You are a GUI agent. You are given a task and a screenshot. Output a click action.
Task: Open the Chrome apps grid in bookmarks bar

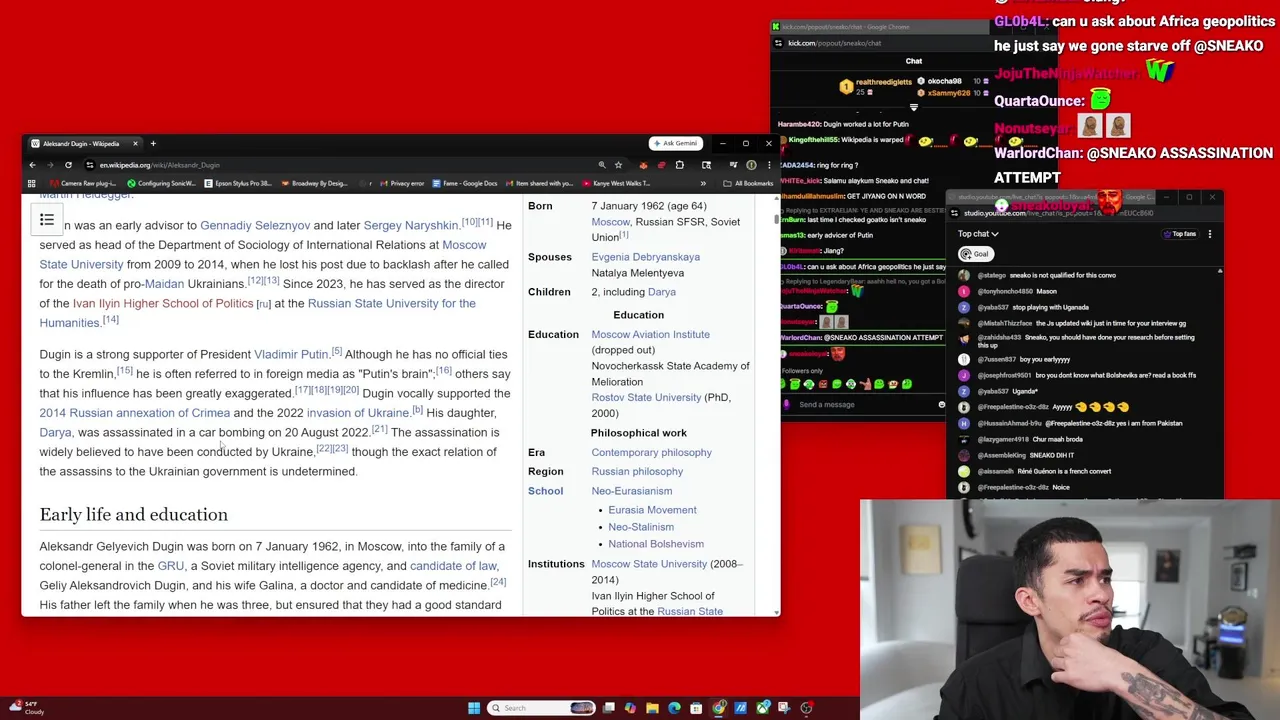pyautogui.click(x=31, y=183)
